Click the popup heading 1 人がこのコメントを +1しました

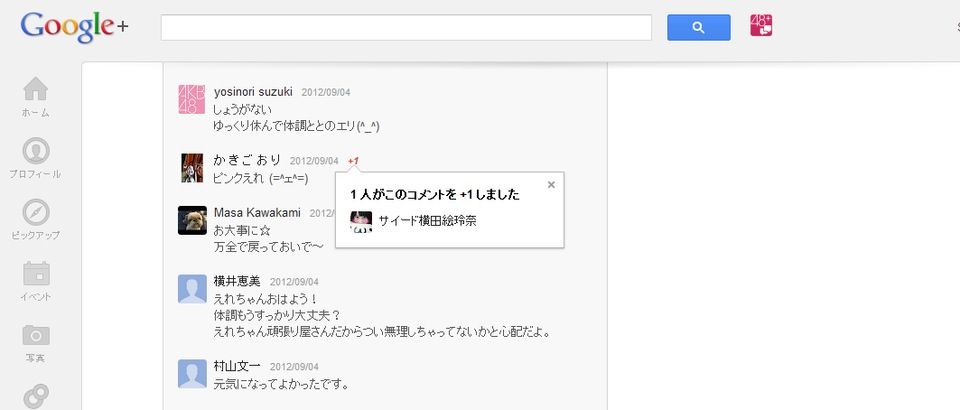[435, 195]
